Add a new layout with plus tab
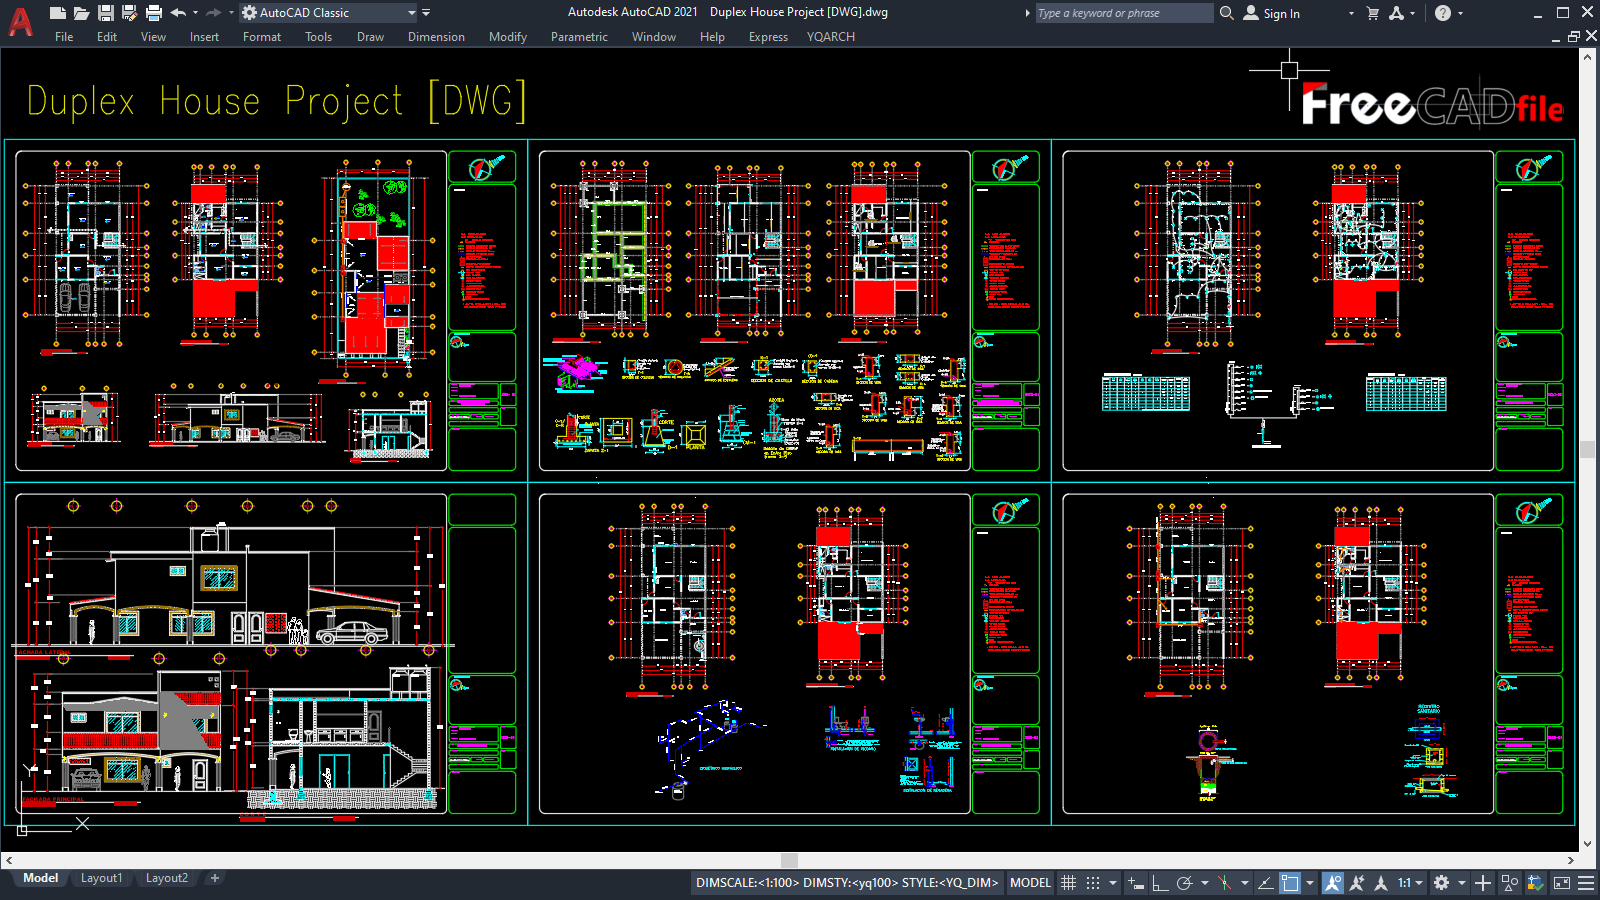1600x900 pixels. (x=214, y=878)
